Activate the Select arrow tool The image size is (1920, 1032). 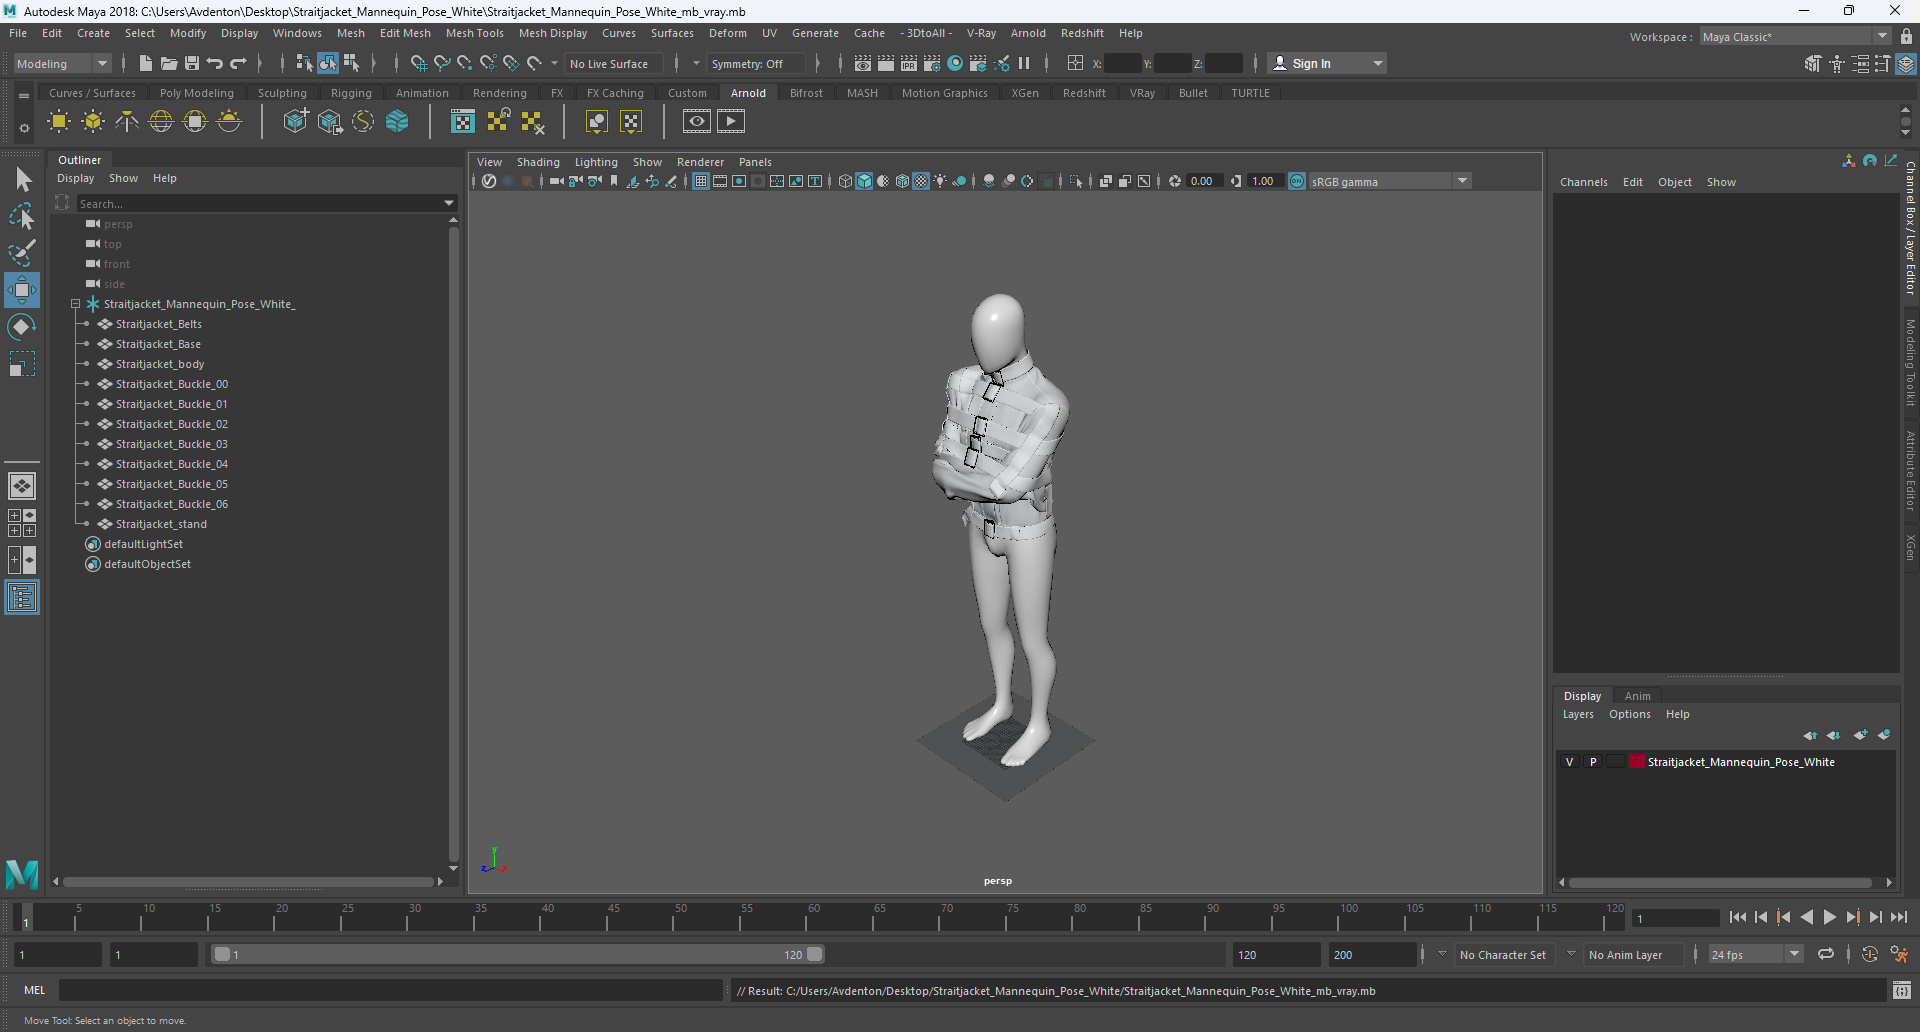tap(22, 180)
